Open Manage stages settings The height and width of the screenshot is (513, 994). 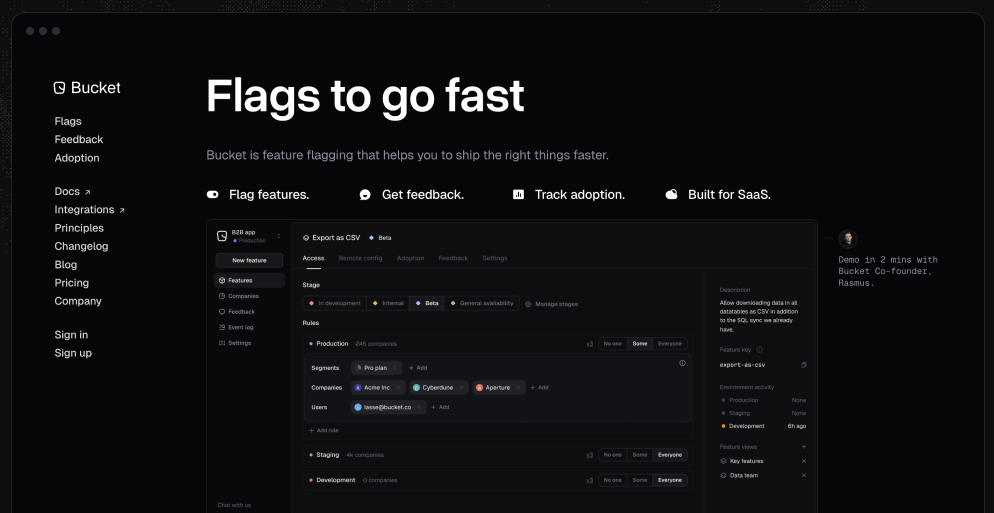click(x=551, y=304)
